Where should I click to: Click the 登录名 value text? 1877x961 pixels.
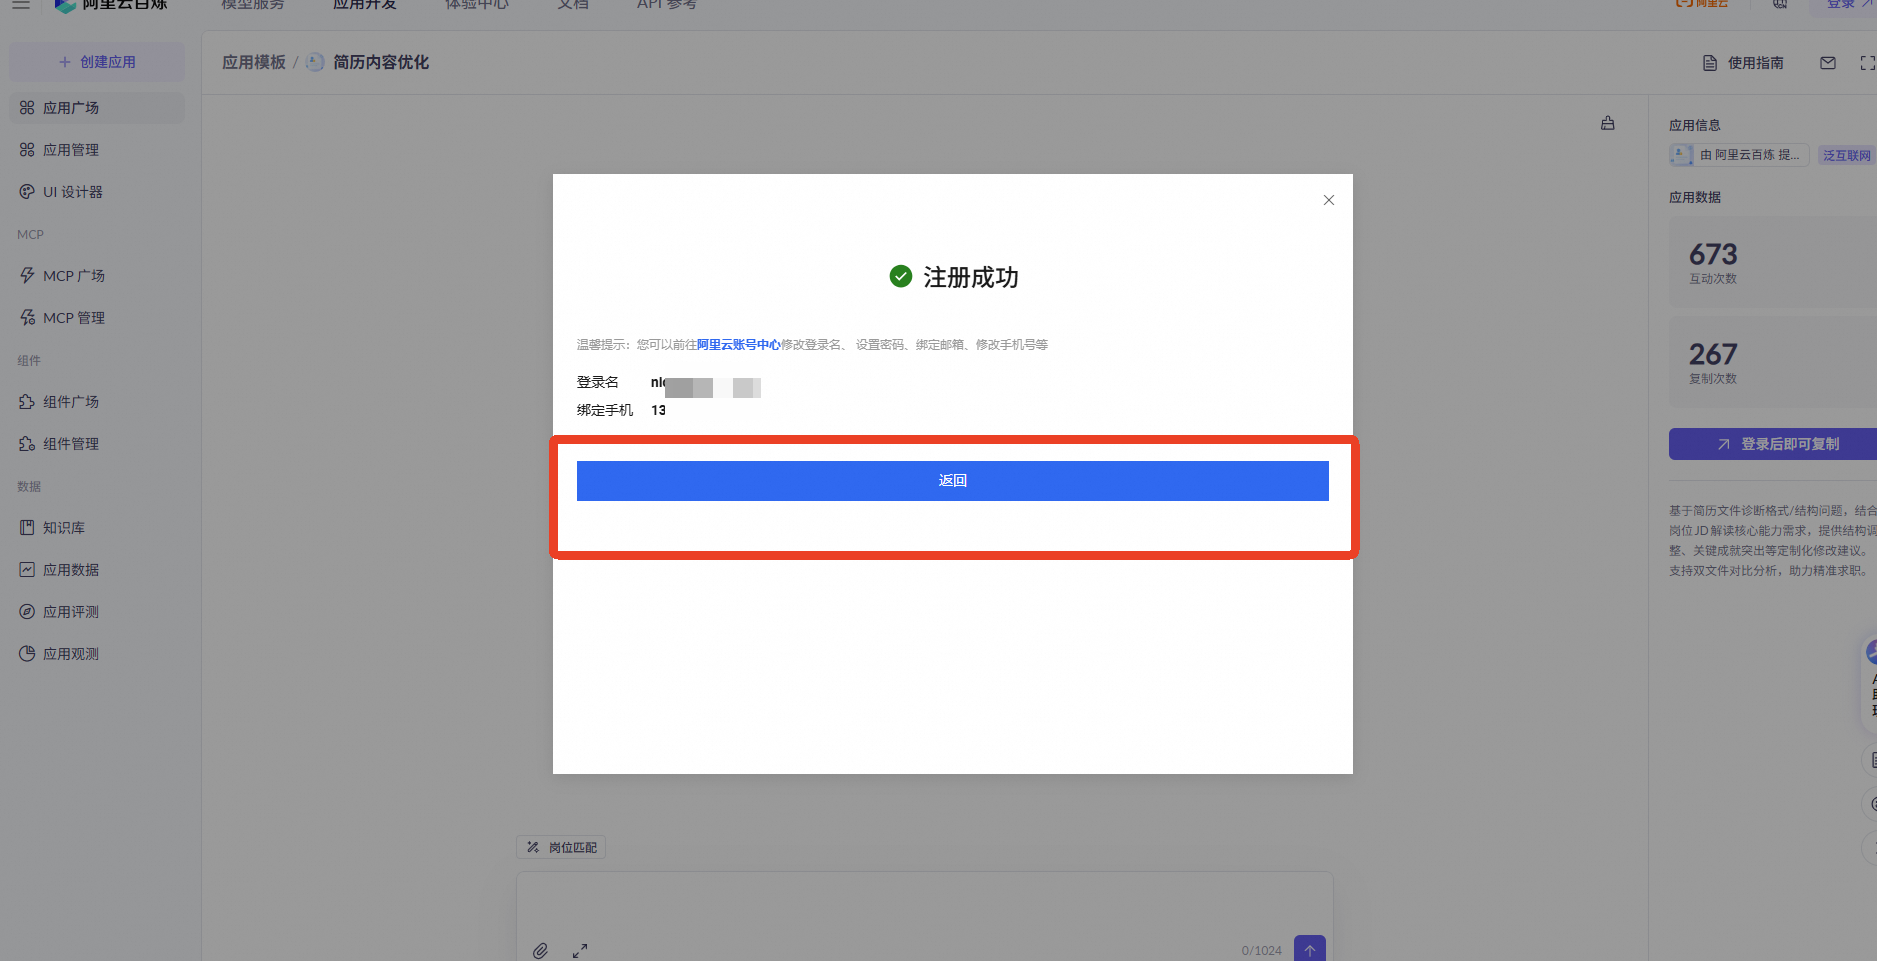point(706,384)
